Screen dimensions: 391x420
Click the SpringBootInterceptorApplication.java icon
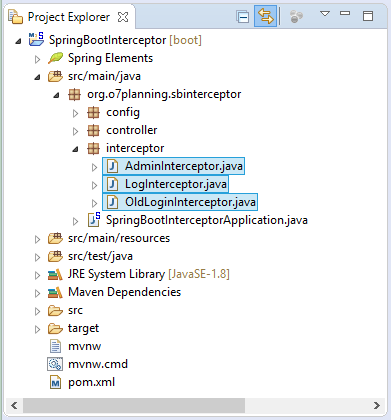pyautogui.click(x=94, y=220)
